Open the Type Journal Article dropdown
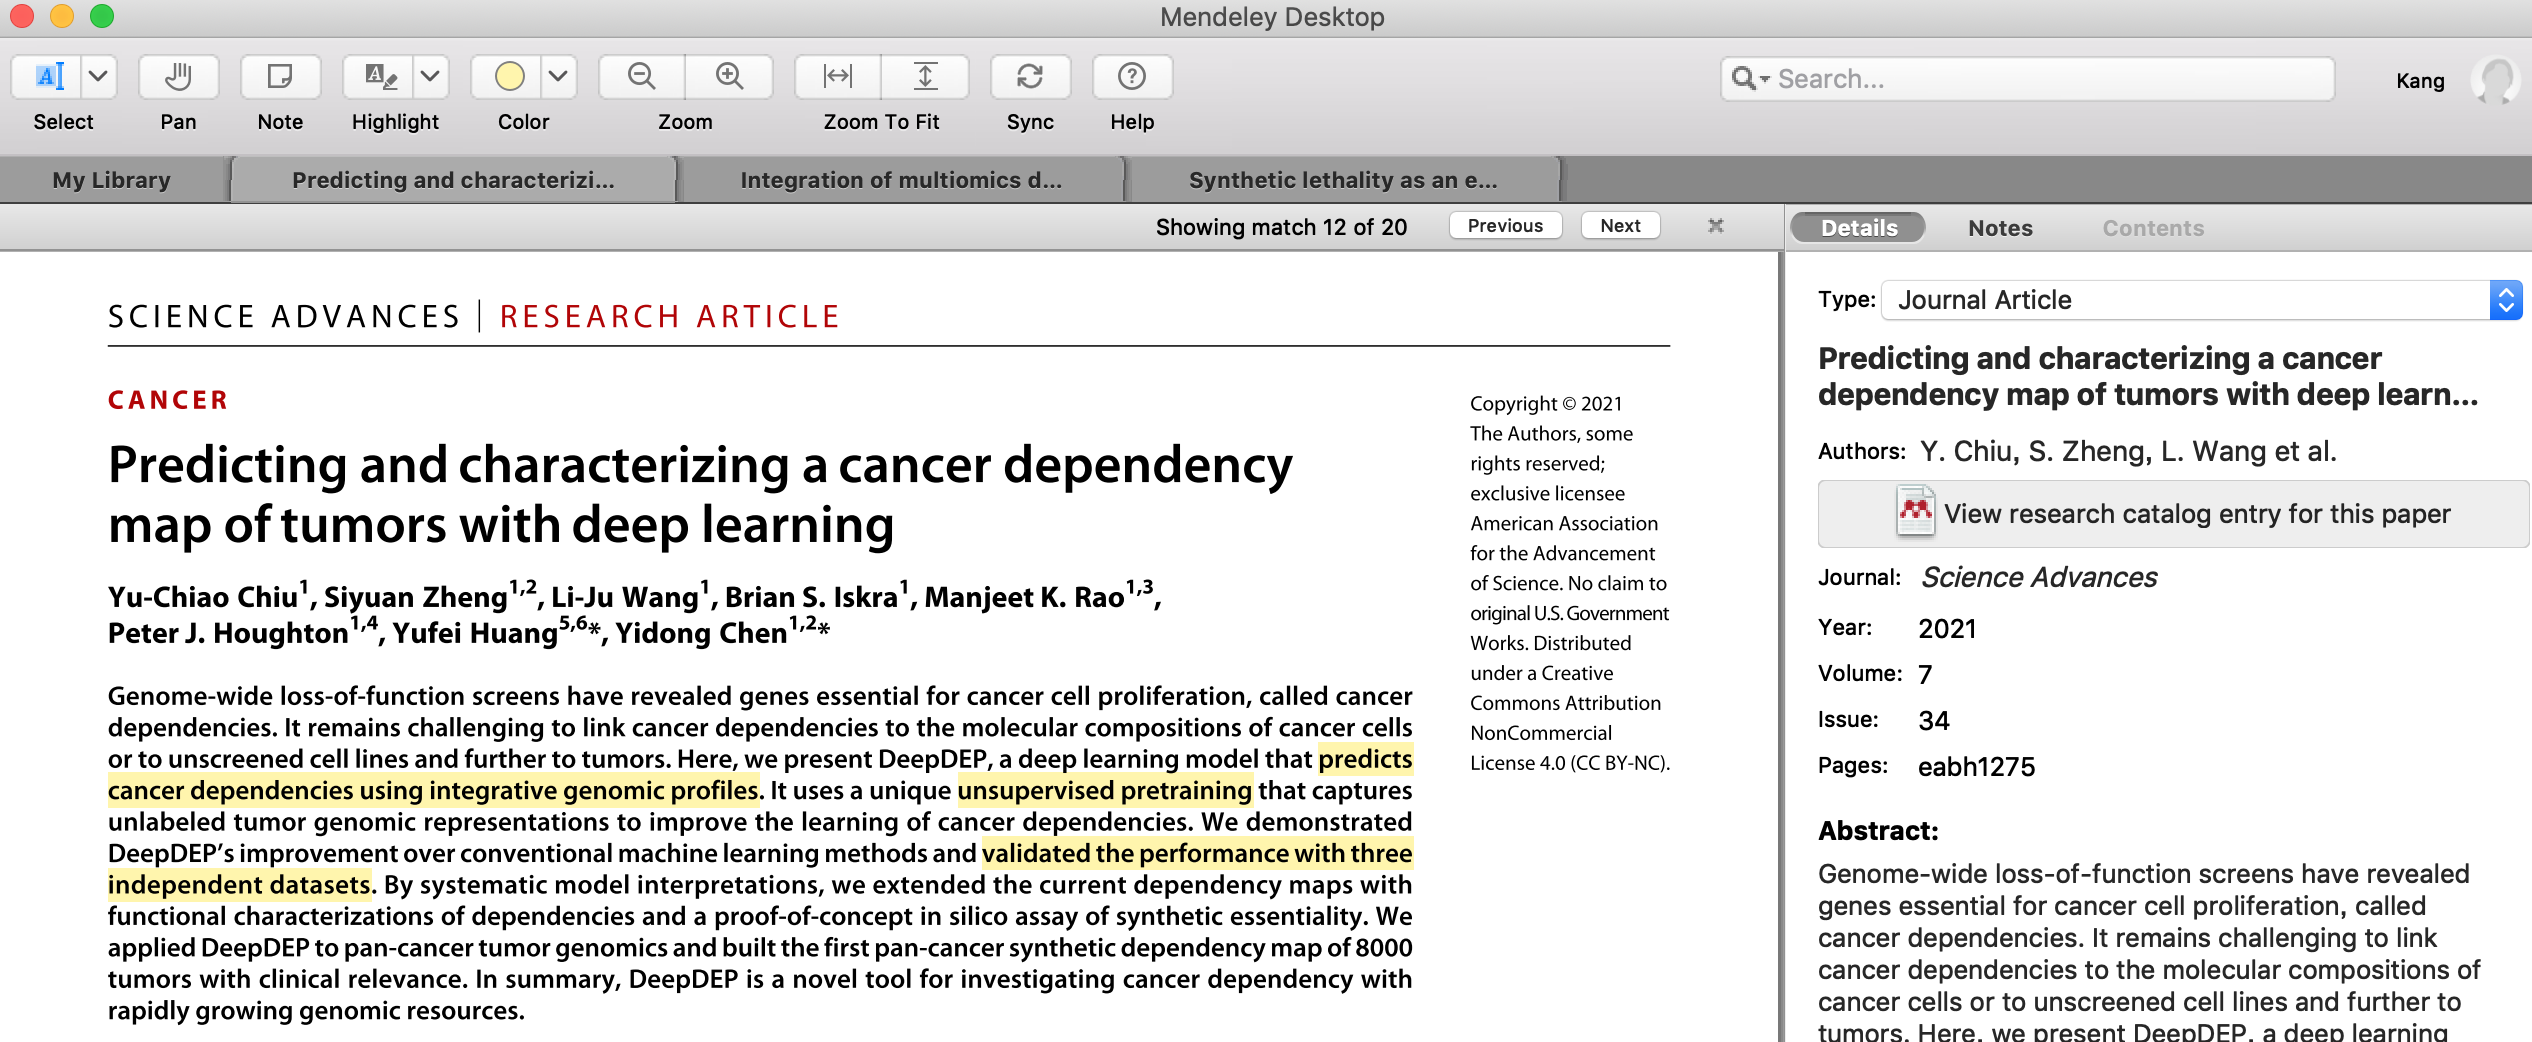 pos(2202,300)
